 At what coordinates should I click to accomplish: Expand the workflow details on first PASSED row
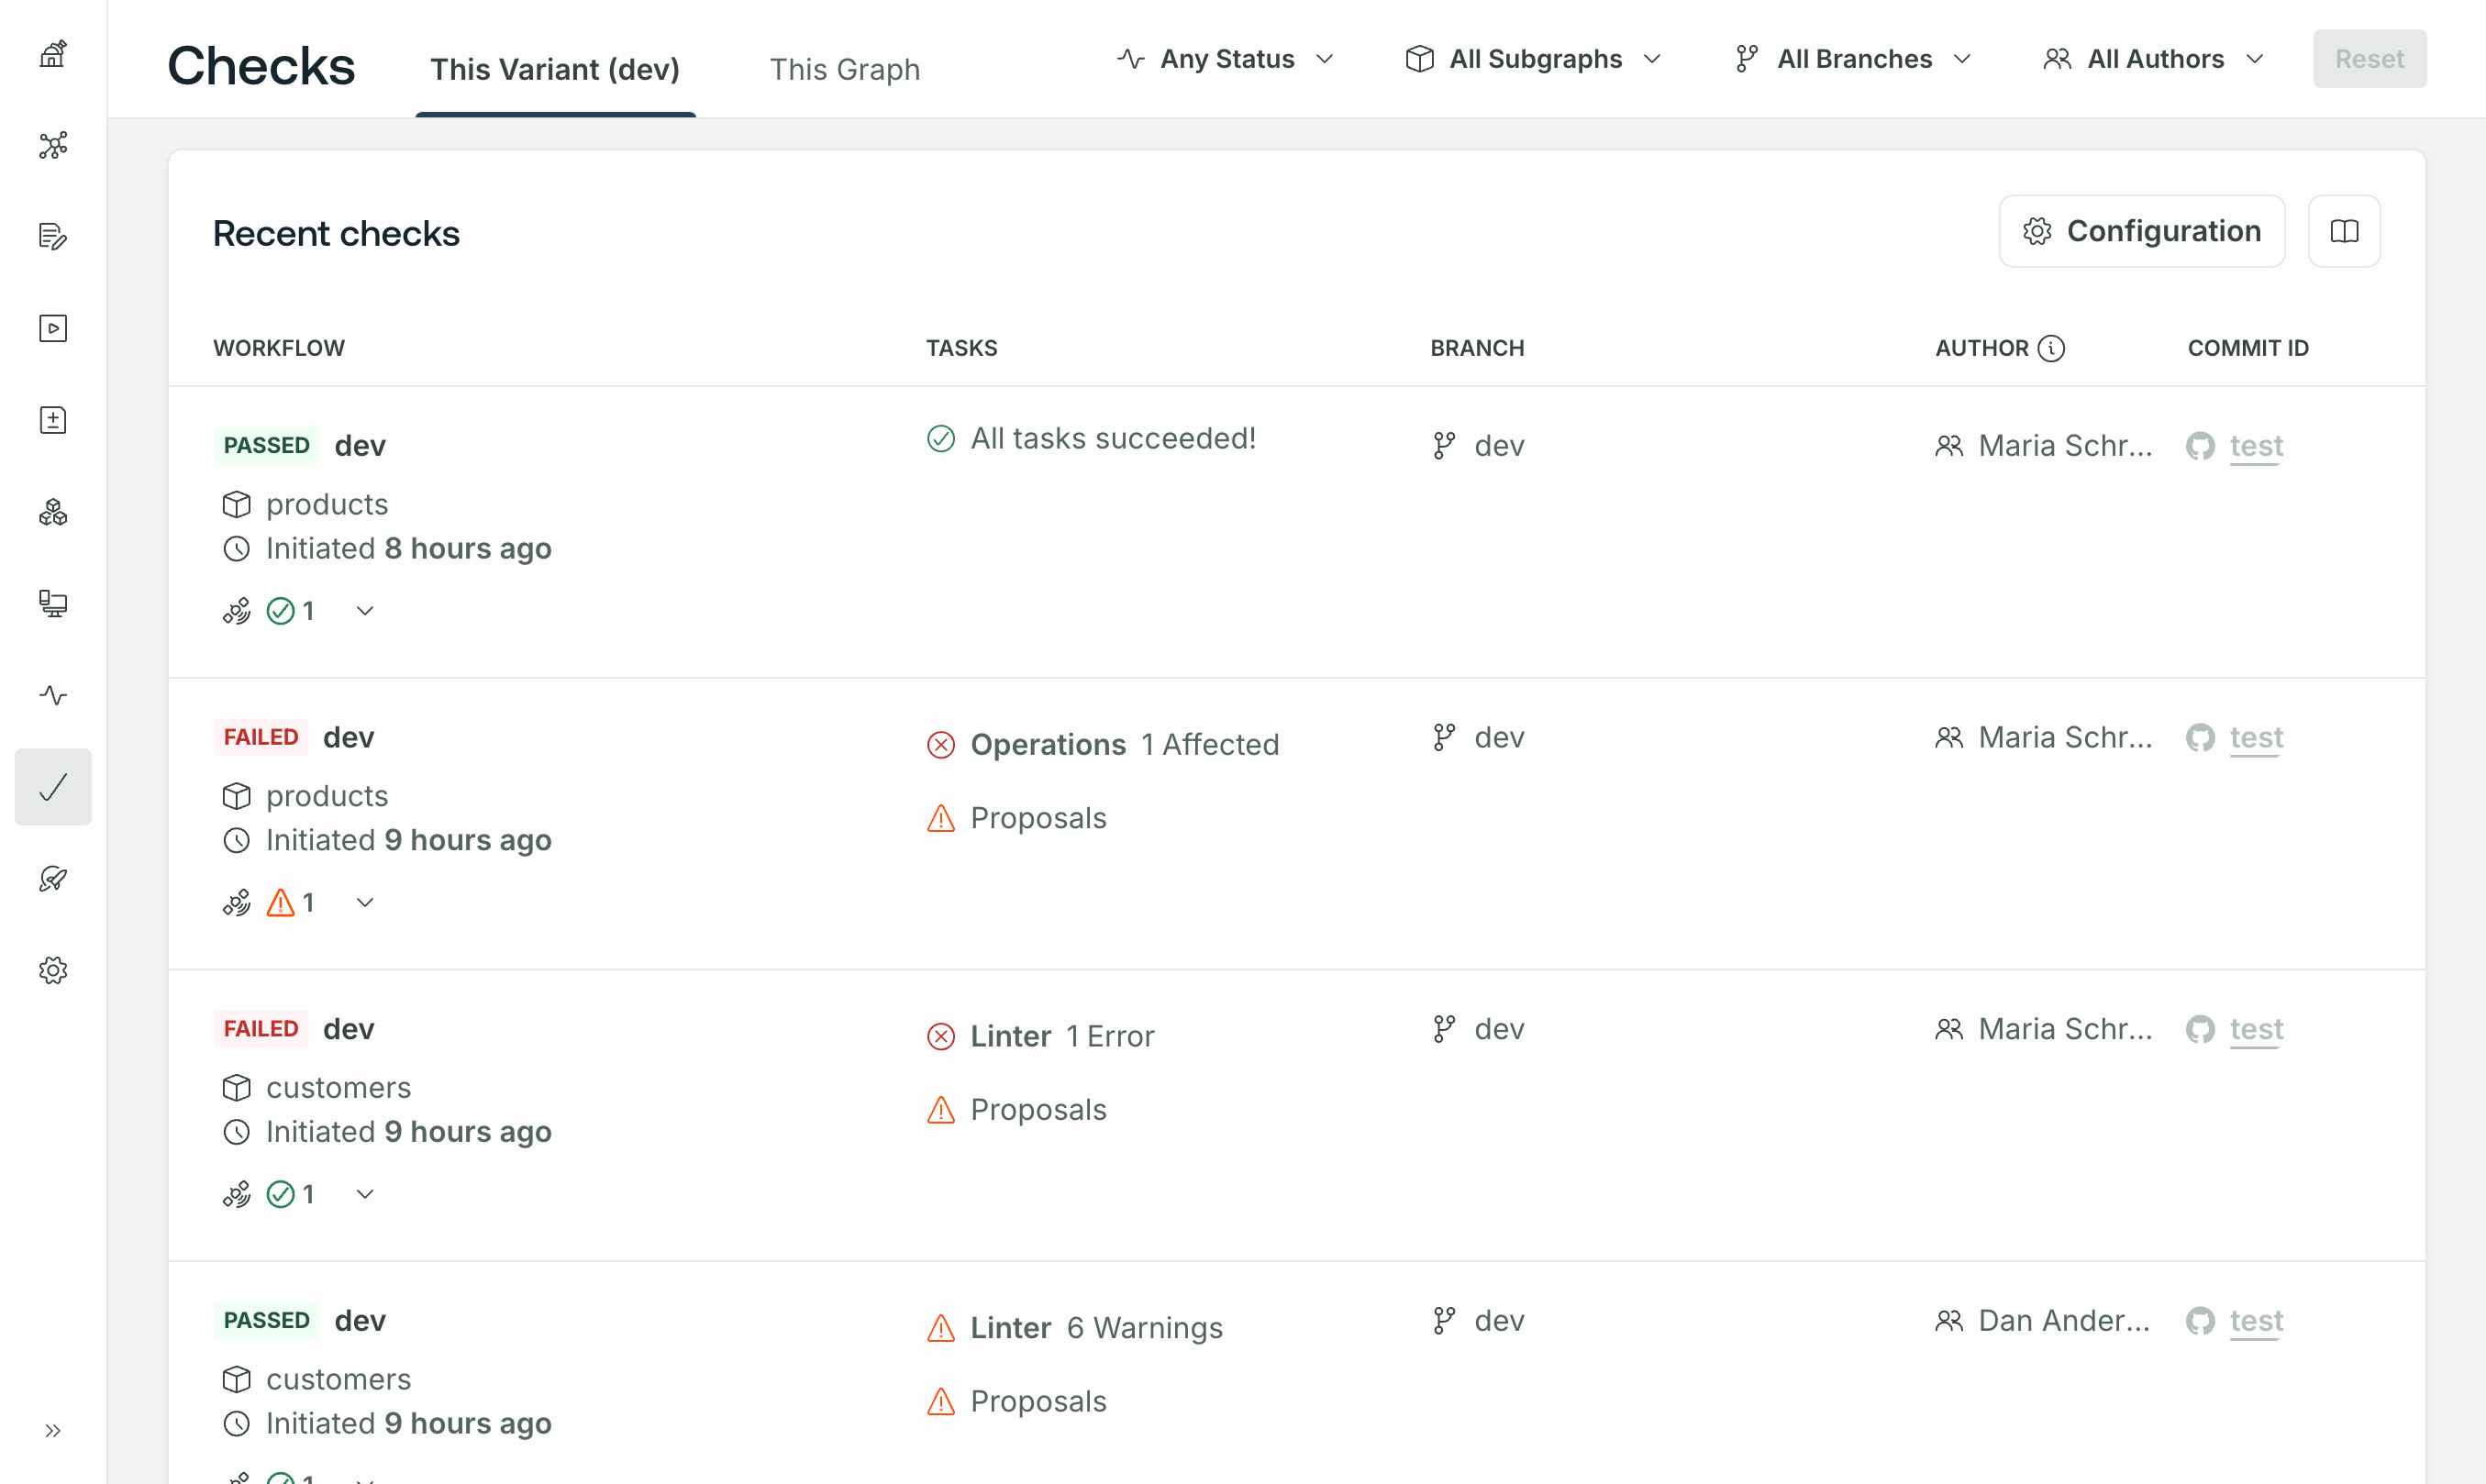(364, 610)
